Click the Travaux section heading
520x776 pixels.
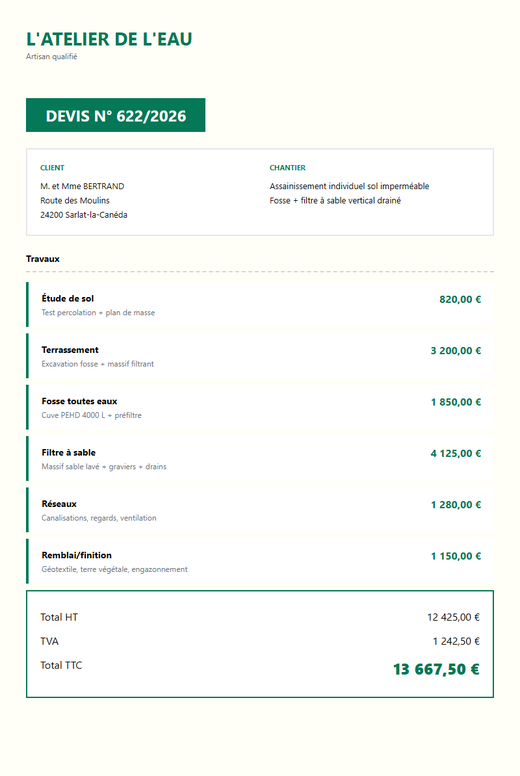[x=43, y=259]
